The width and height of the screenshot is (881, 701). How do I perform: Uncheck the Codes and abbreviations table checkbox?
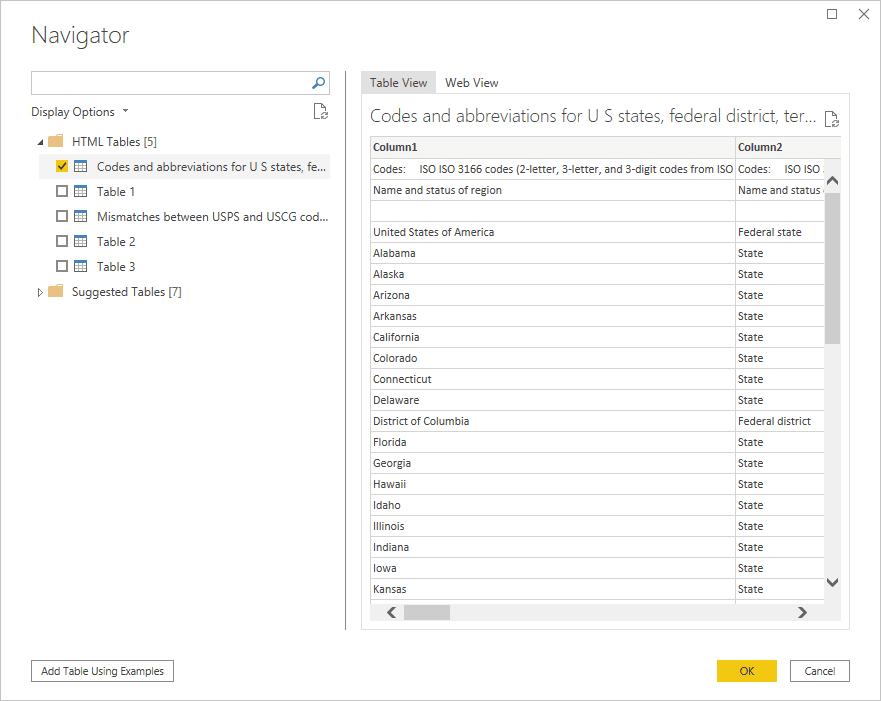62,167
